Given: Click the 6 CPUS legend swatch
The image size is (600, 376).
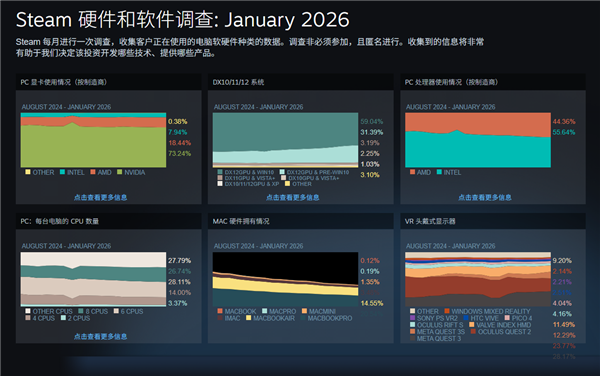Looking at the screenshot, I should [x=116, y=311].
